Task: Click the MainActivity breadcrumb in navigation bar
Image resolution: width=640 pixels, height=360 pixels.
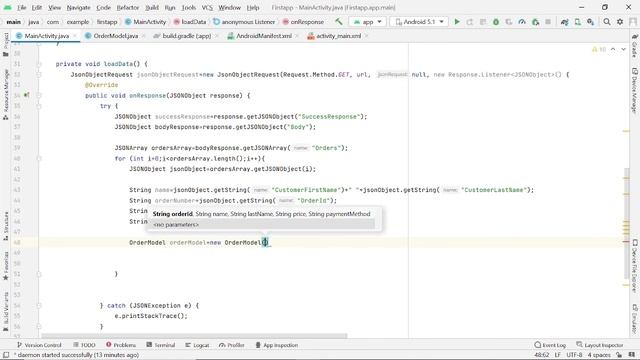Action: 146,22
